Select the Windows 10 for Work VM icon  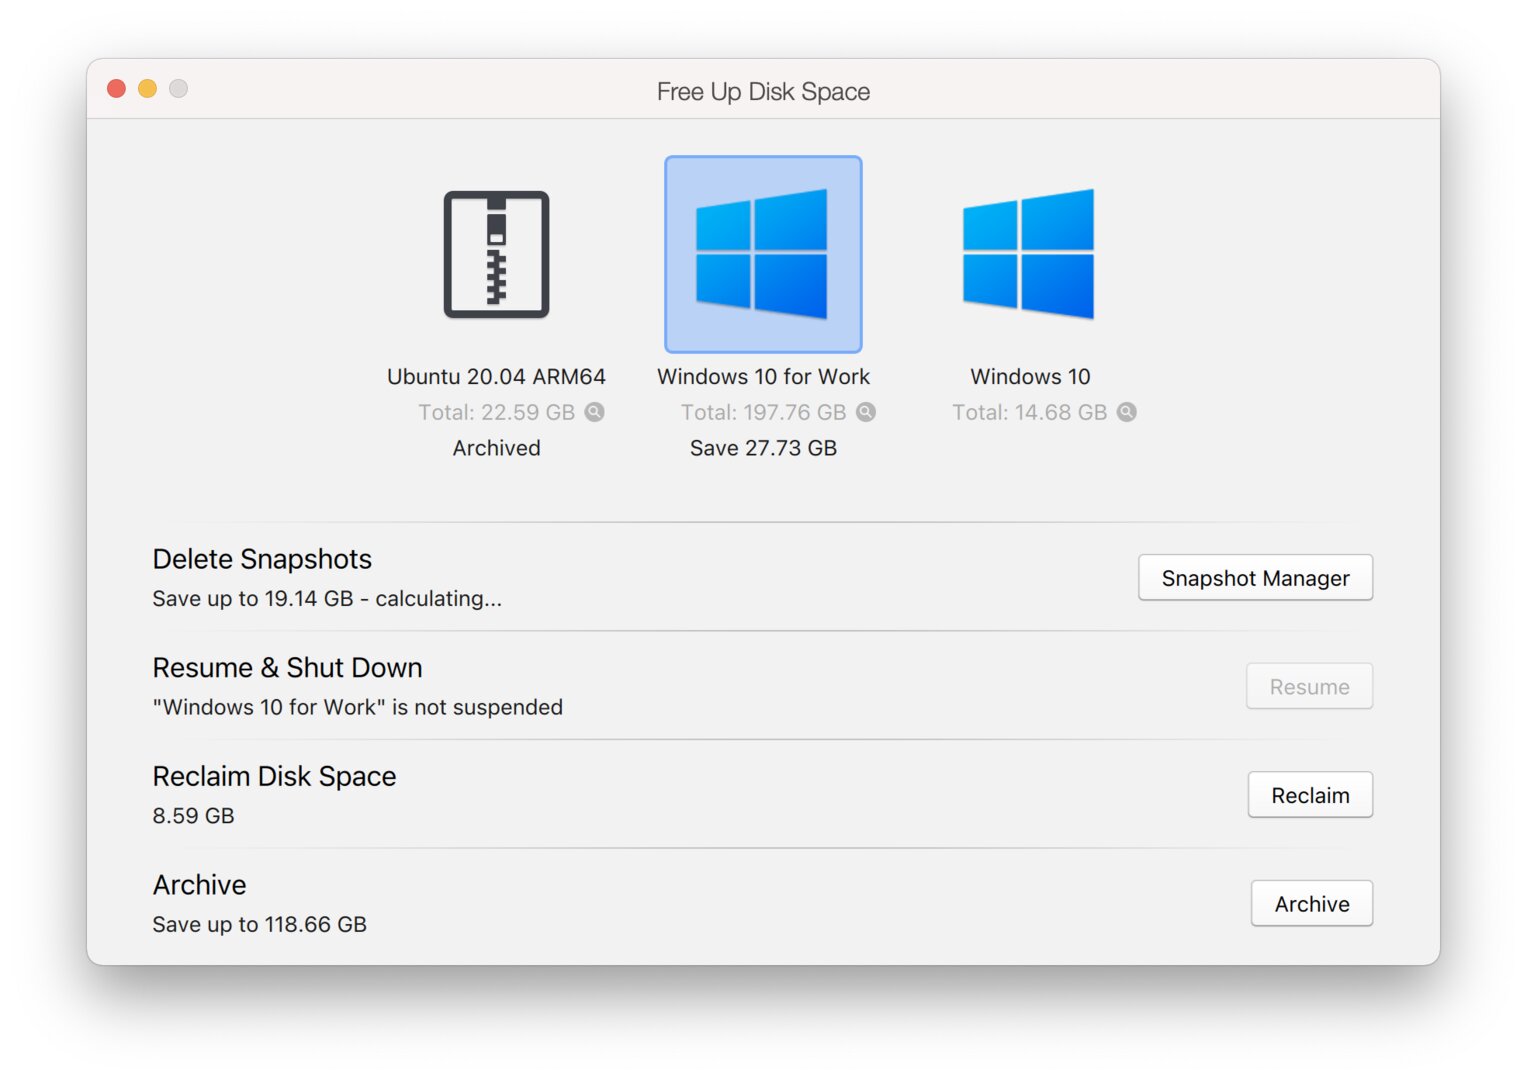(763, 254)
